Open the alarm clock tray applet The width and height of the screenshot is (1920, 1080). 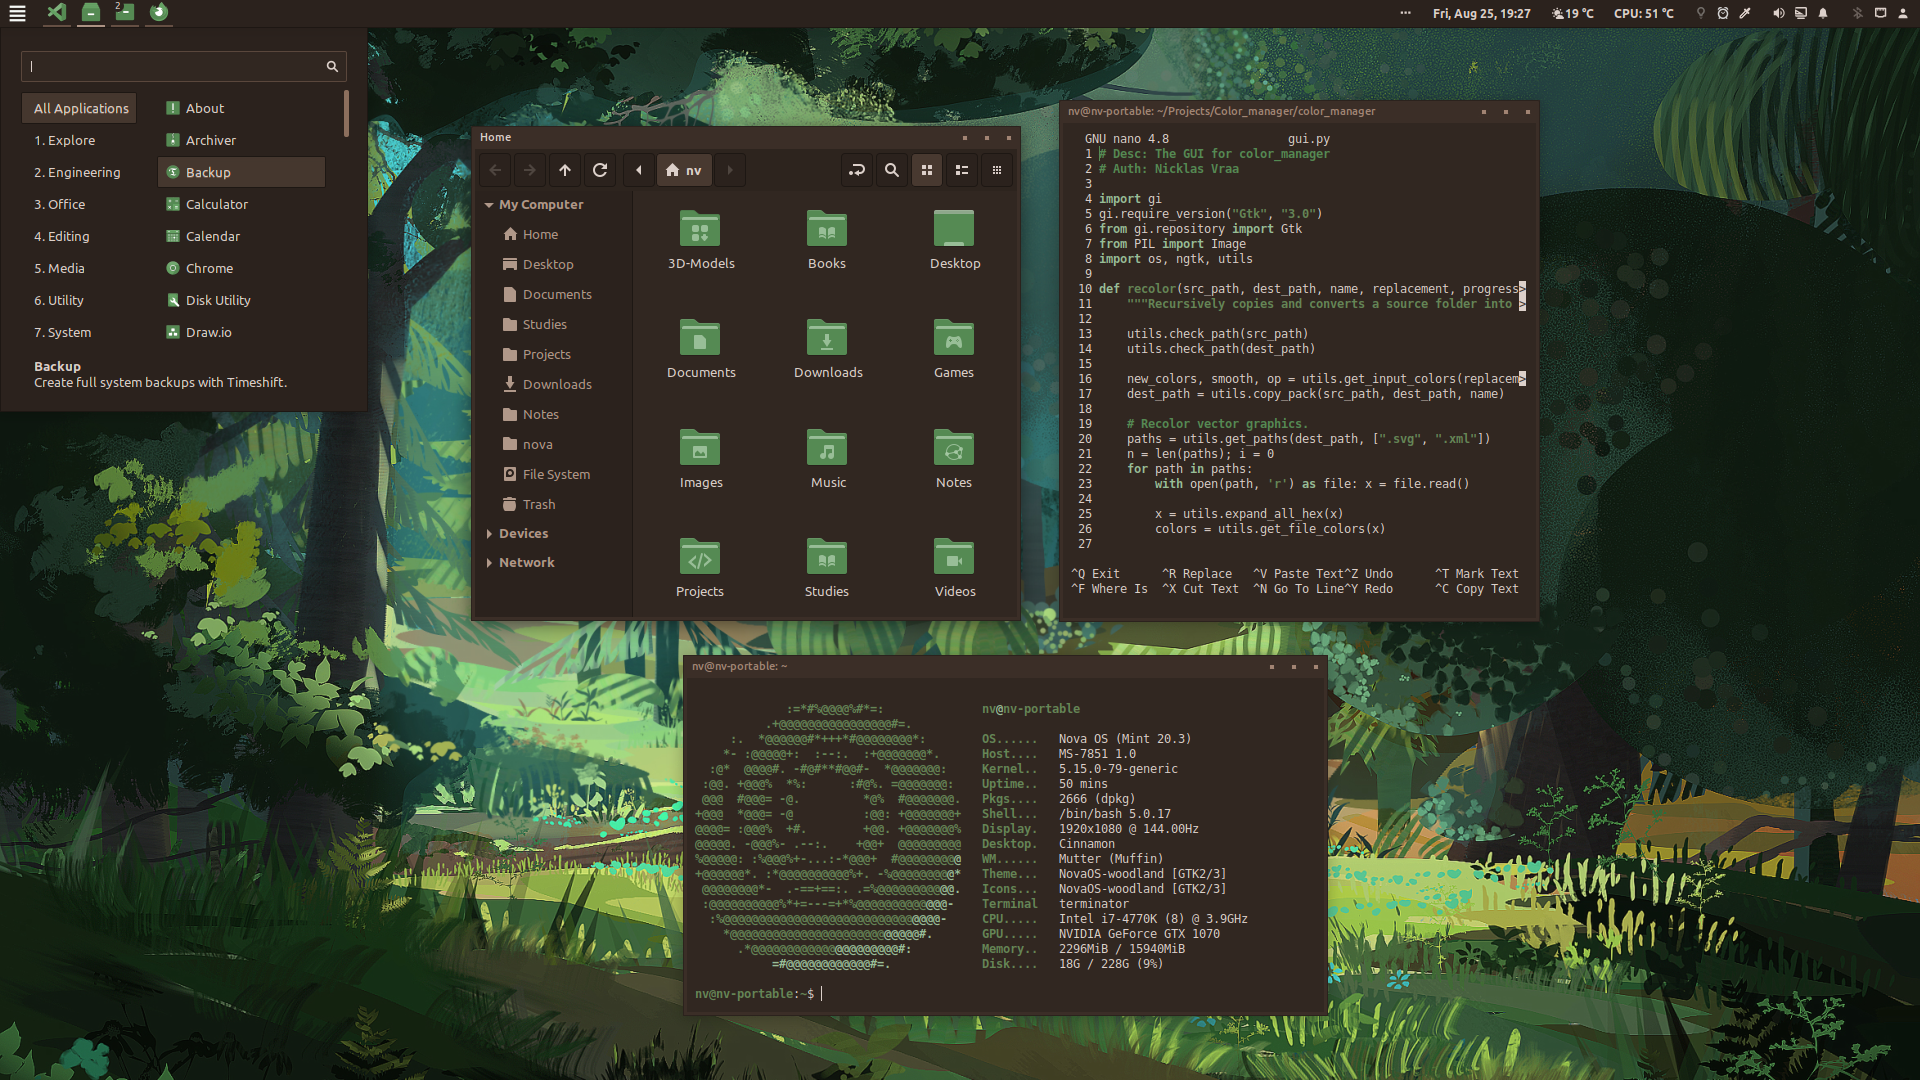[1723, 13]
